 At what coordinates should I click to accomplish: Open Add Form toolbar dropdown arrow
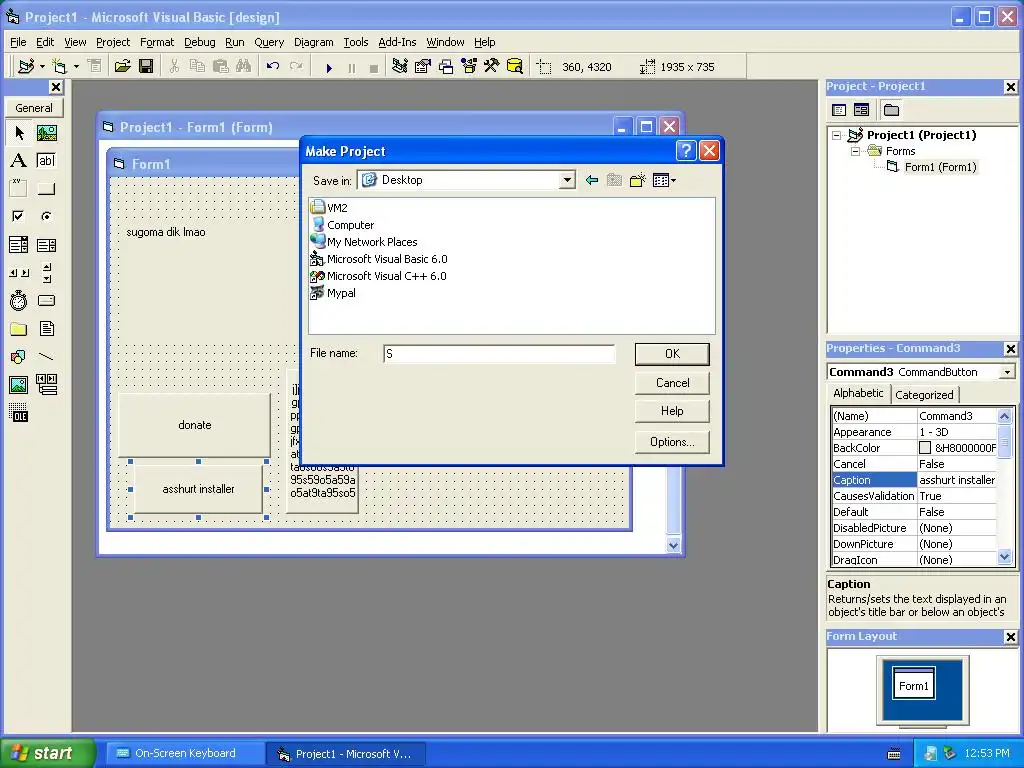(76, 67)
